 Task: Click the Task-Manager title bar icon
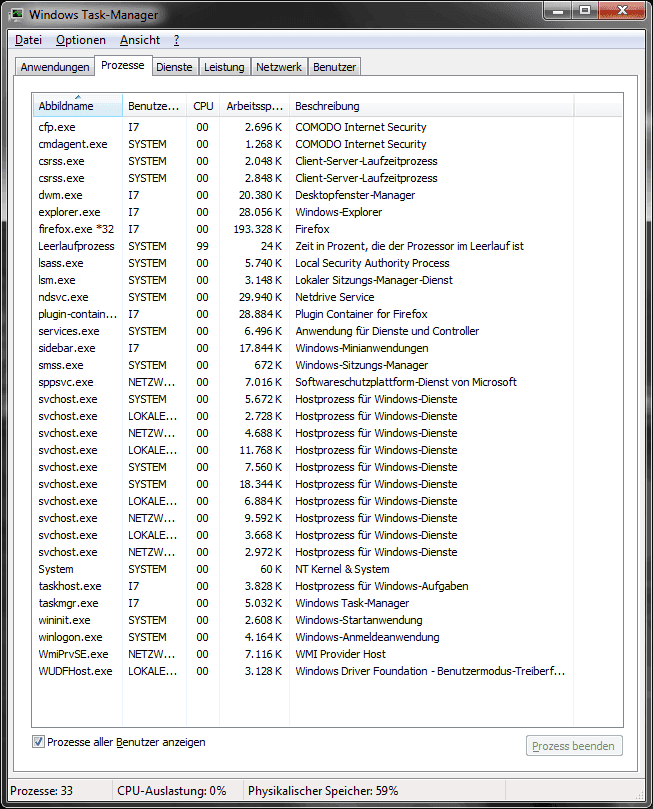click(x=17, y=14)
